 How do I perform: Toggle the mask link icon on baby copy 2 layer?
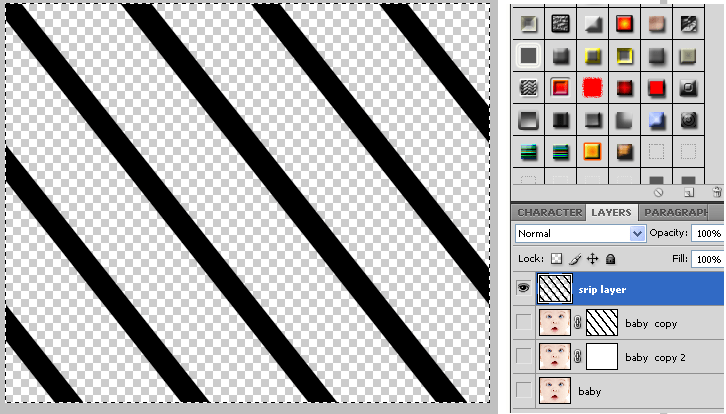578,357
